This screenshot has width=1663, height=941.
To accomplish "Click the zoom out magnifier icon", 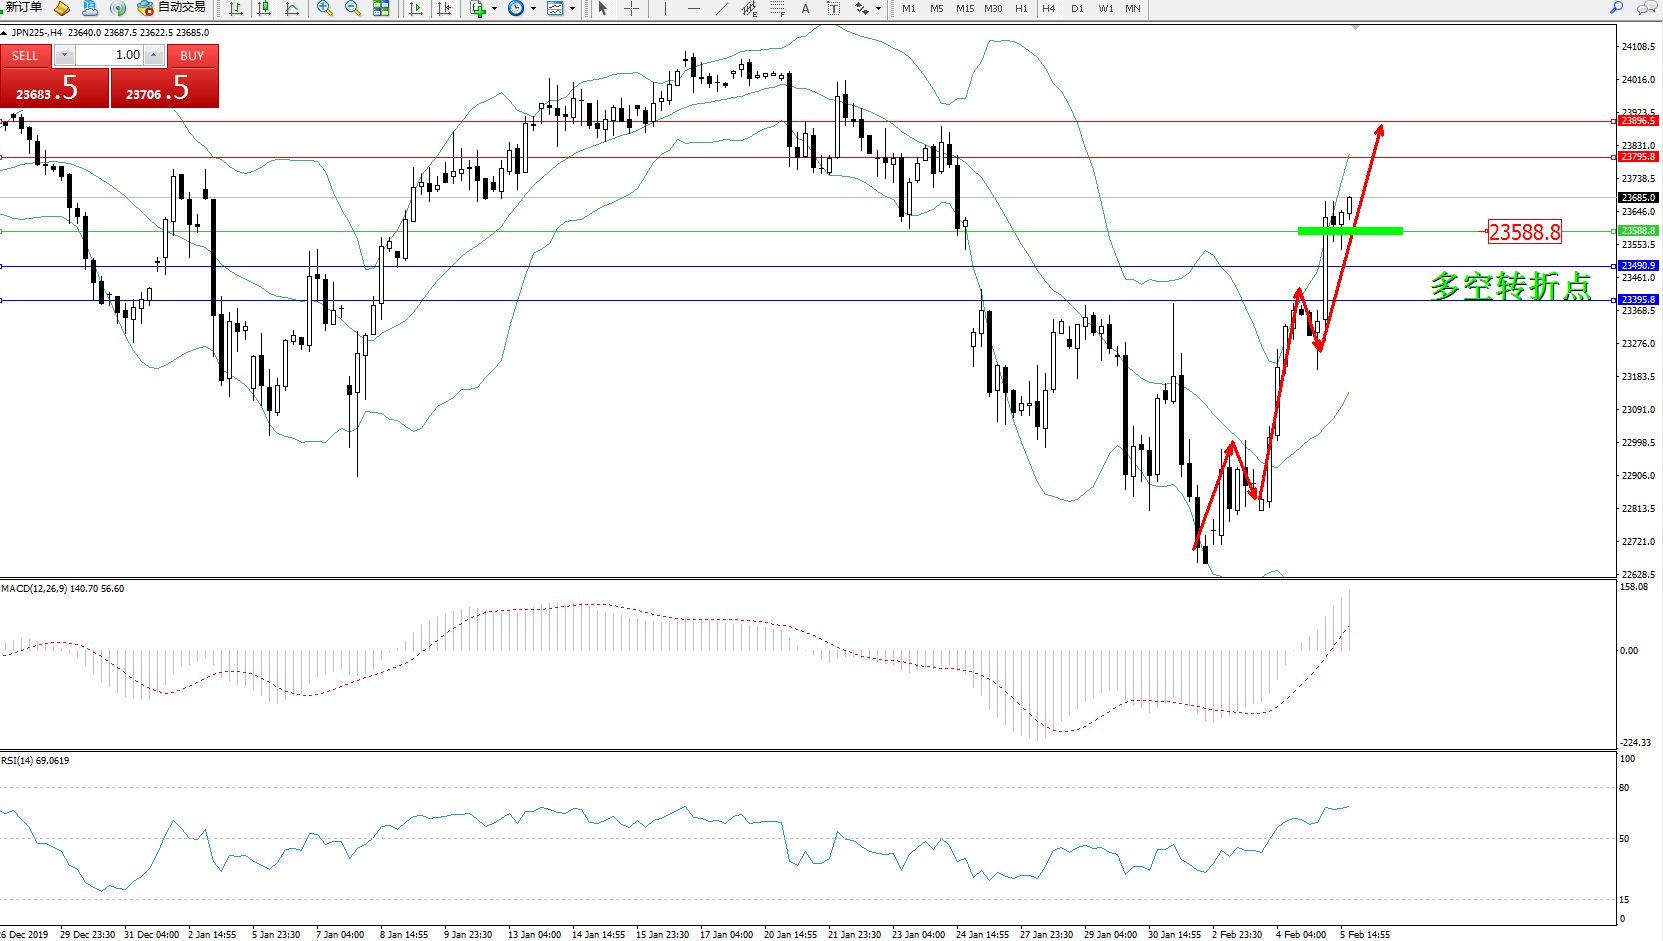I will (x=353, y=9).
